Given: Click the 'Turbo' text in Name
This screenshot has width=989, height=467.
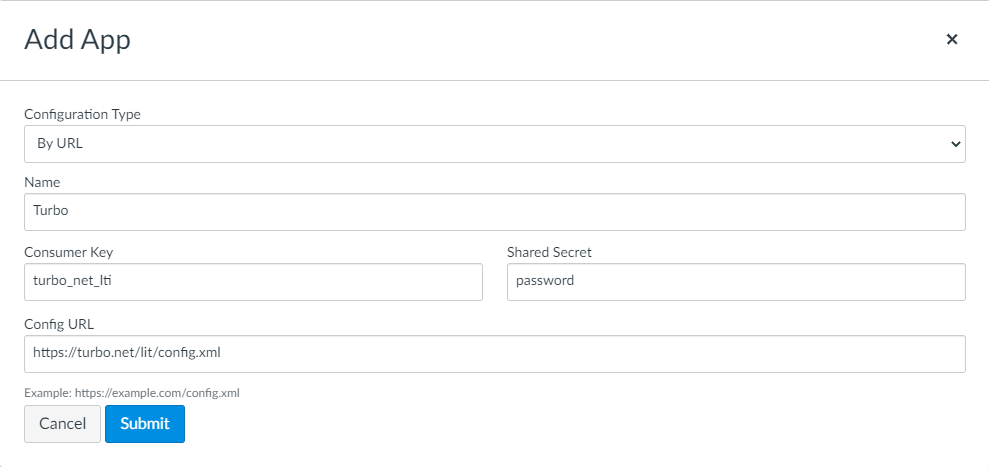Looking at the screenshot, I should point(50,212).
